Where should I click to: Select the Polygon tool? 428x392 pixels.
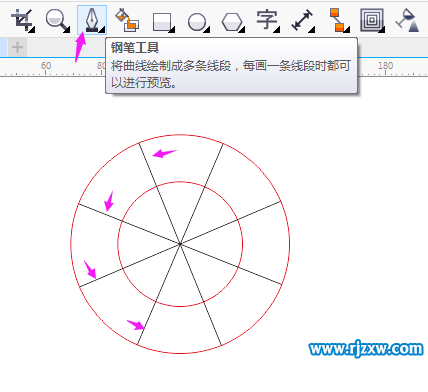[233, 22]
